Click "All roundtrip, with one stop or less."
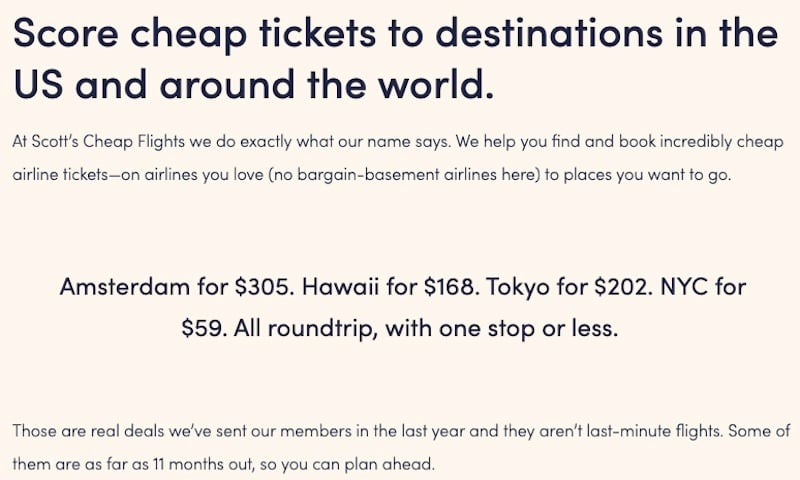Viewport: 800px width, 480px height. (x=426, y=328)
